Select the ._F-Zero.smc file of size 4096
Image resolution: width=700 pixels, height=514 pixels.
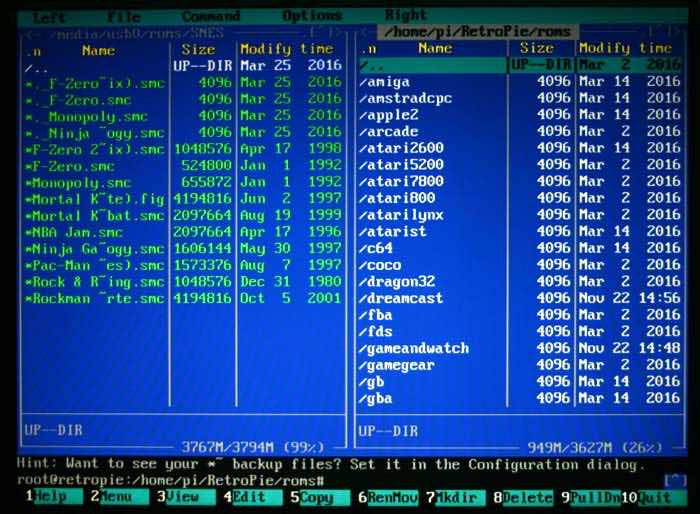[x=183, y=100]
